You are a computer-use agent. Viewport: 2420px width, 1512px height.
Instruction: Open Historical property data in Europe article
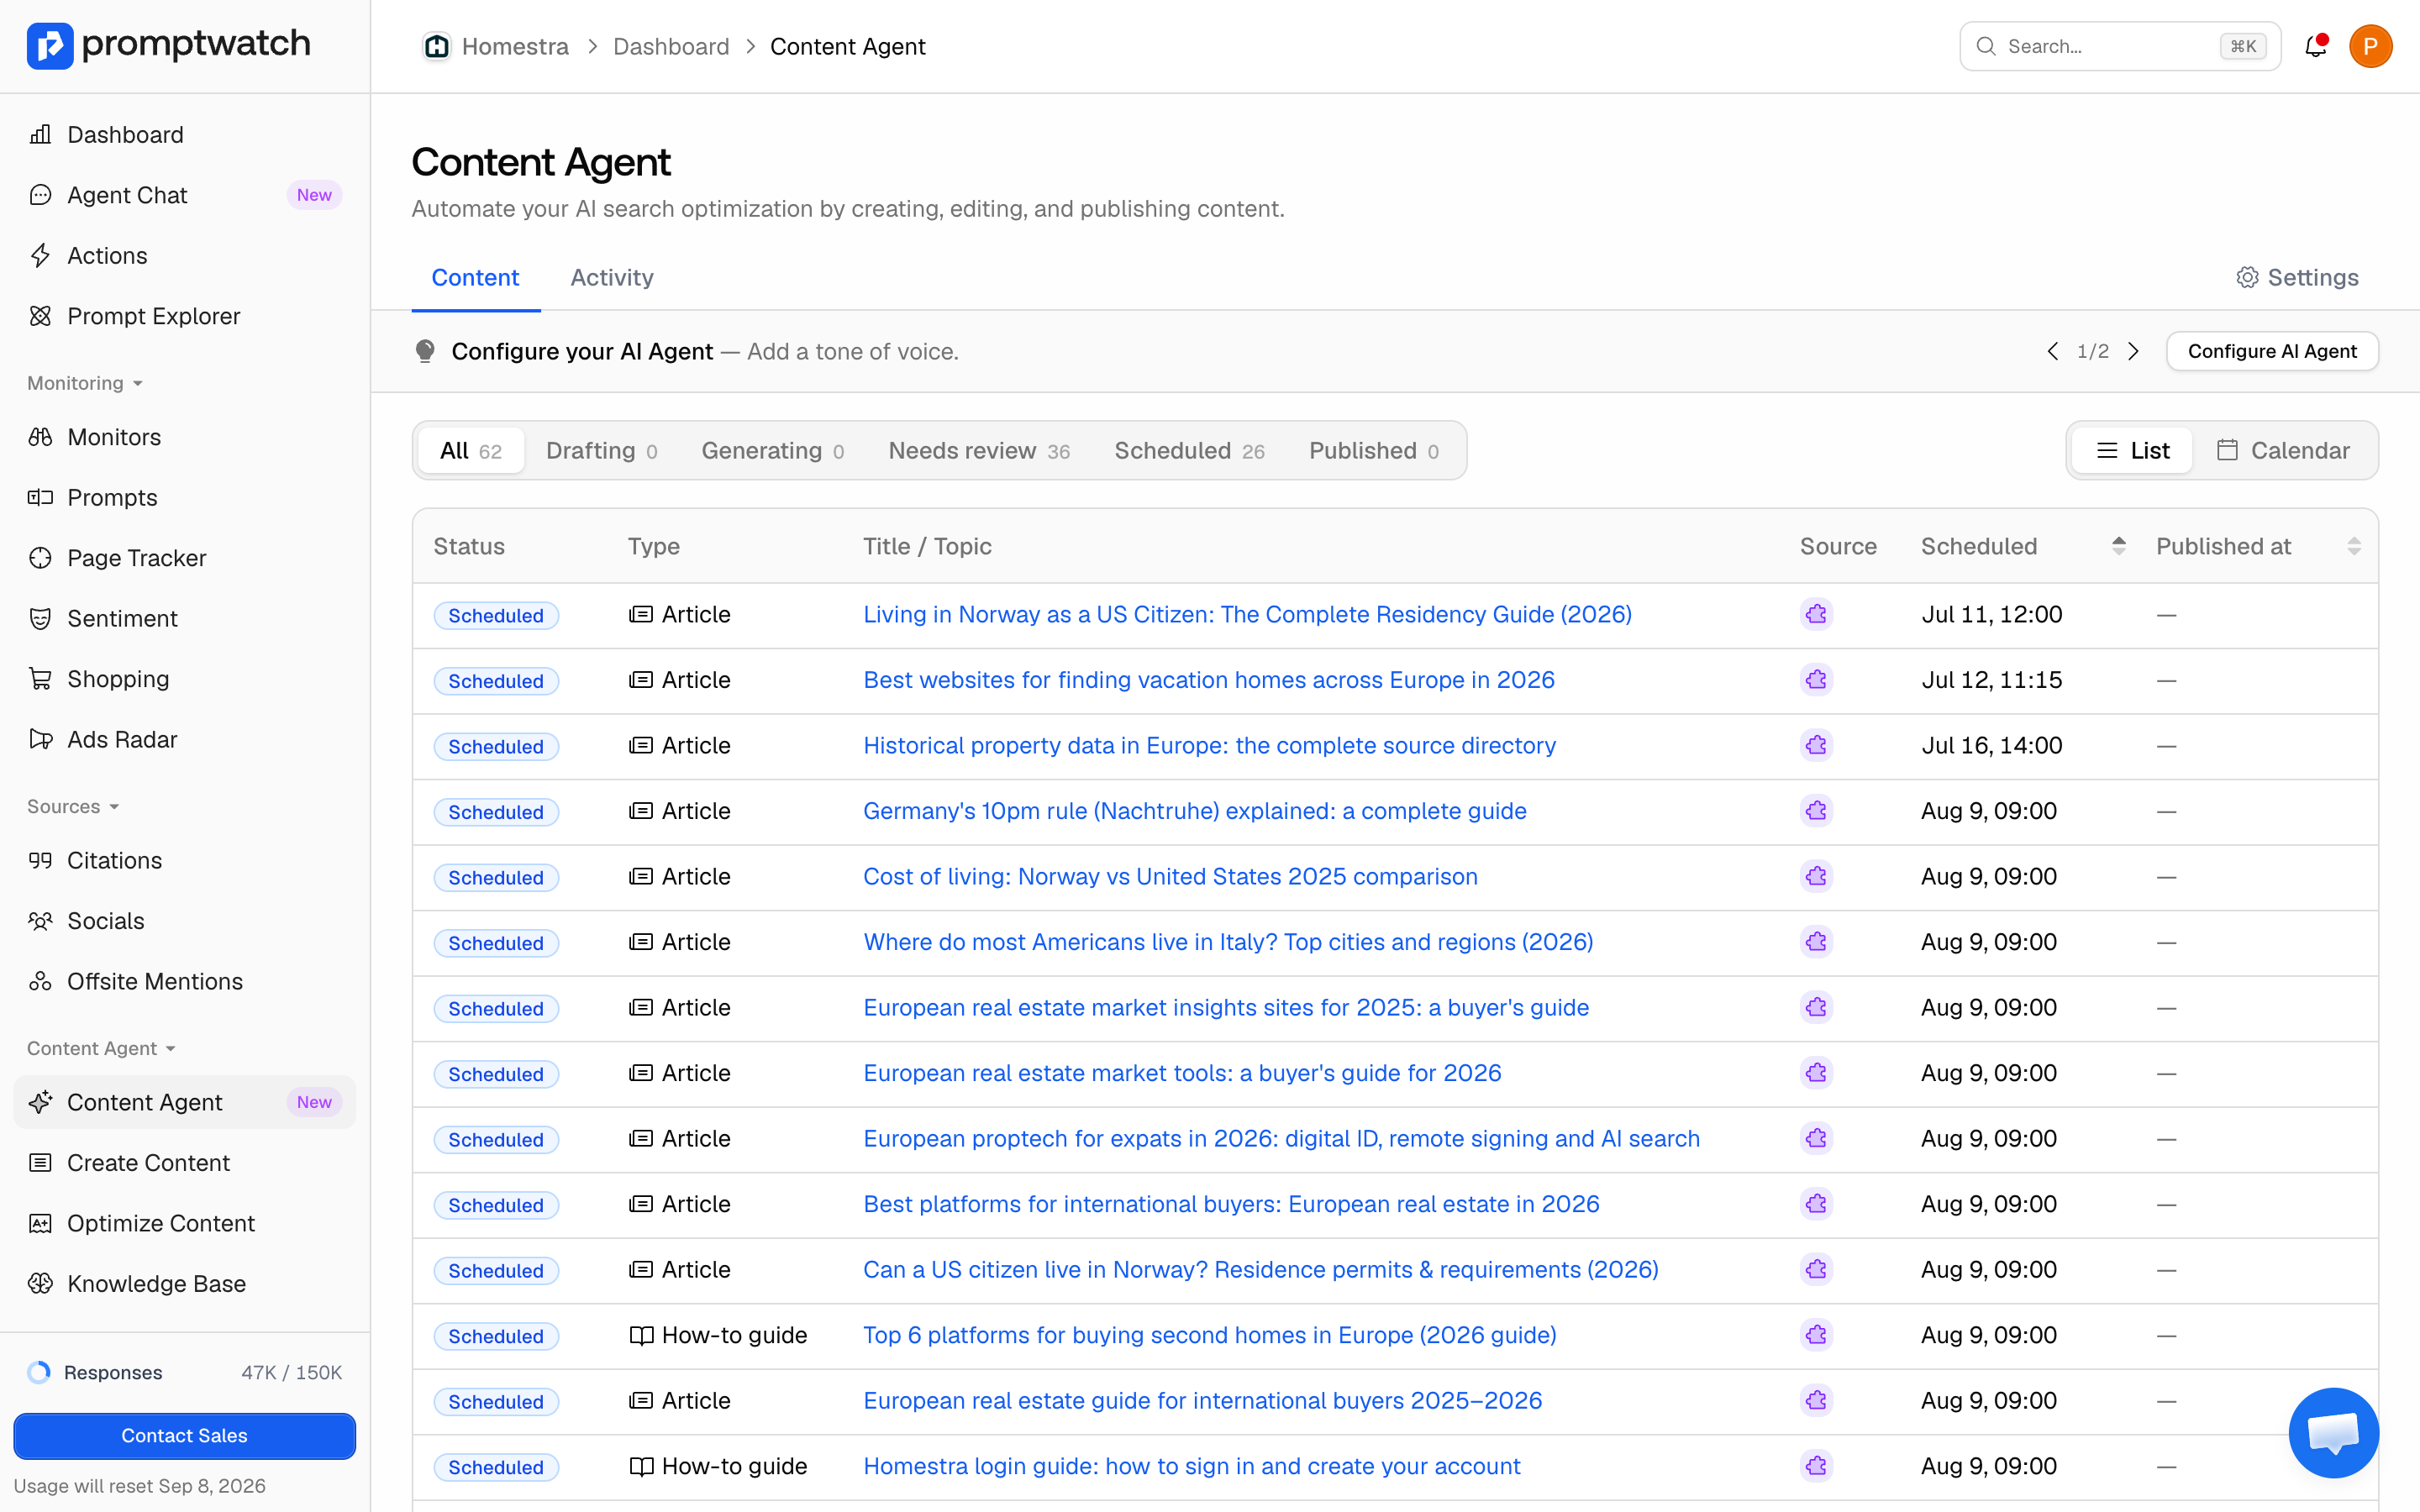click(x=1209, y=745)
